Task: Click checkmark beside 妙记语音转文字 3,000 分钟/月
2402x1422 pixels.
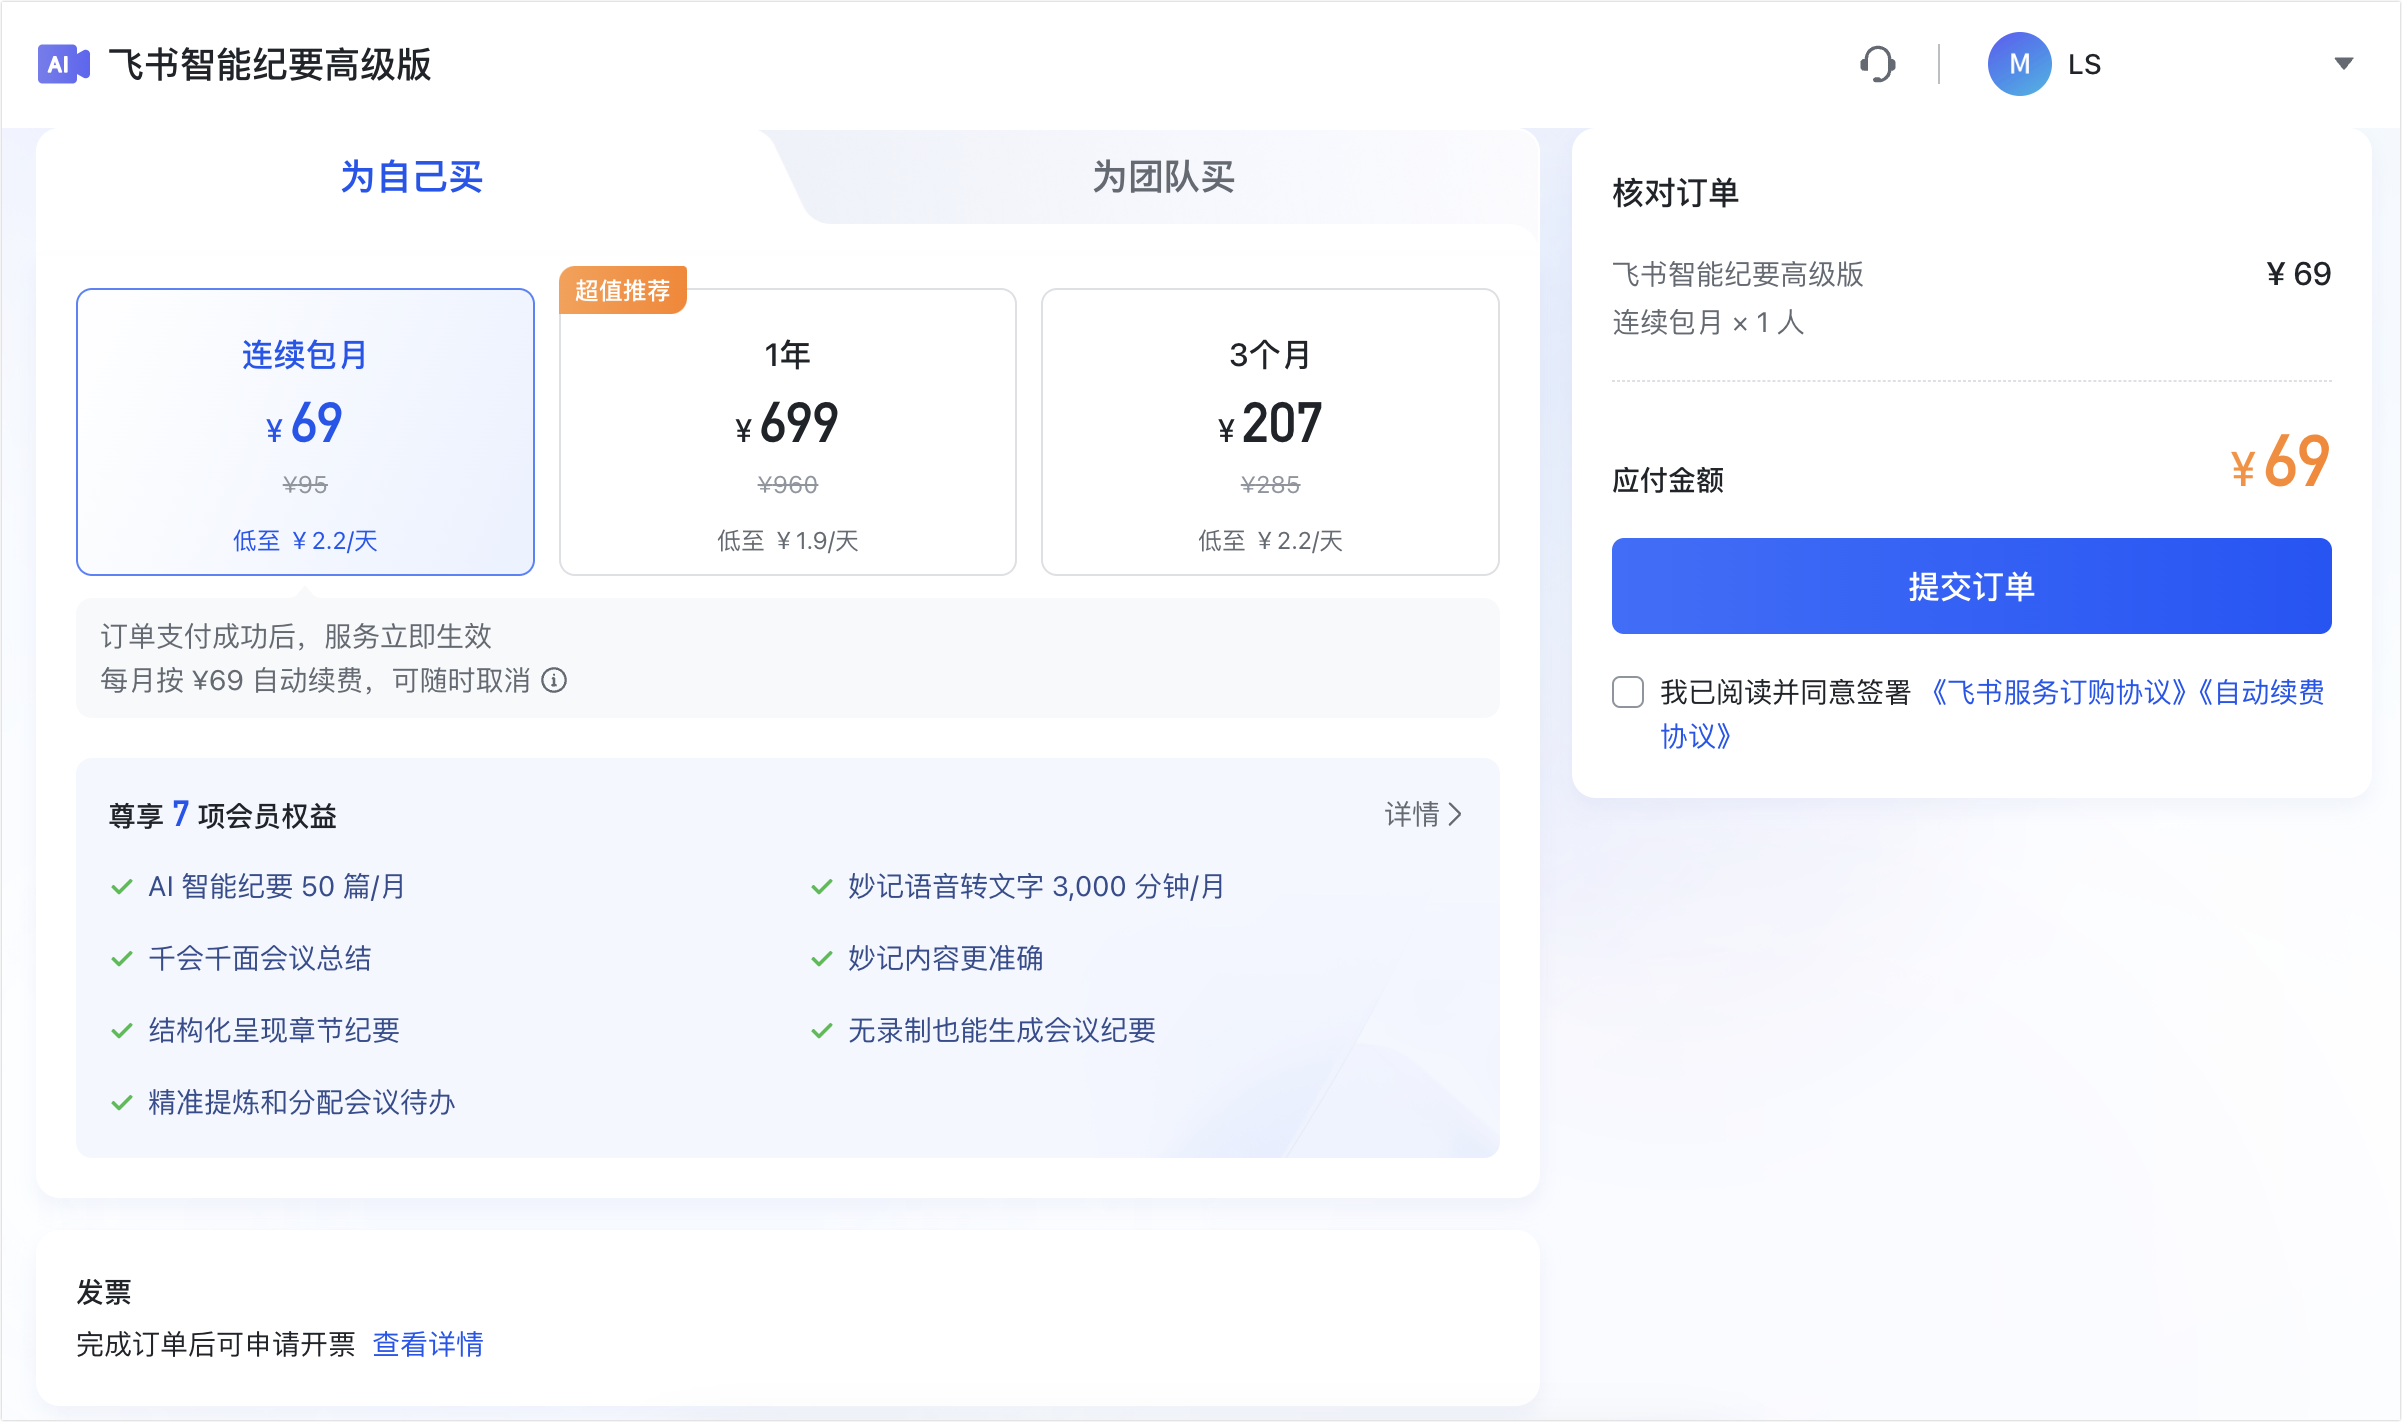Action: (x=822, y=887)
